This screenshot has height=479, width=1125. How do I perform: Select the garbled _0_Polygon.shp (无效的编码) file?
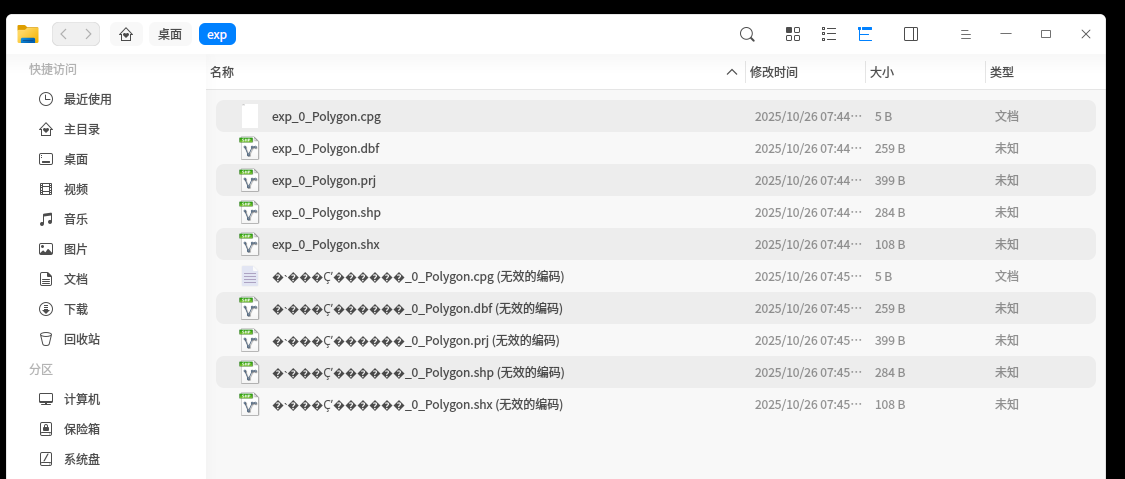[656, 372]
